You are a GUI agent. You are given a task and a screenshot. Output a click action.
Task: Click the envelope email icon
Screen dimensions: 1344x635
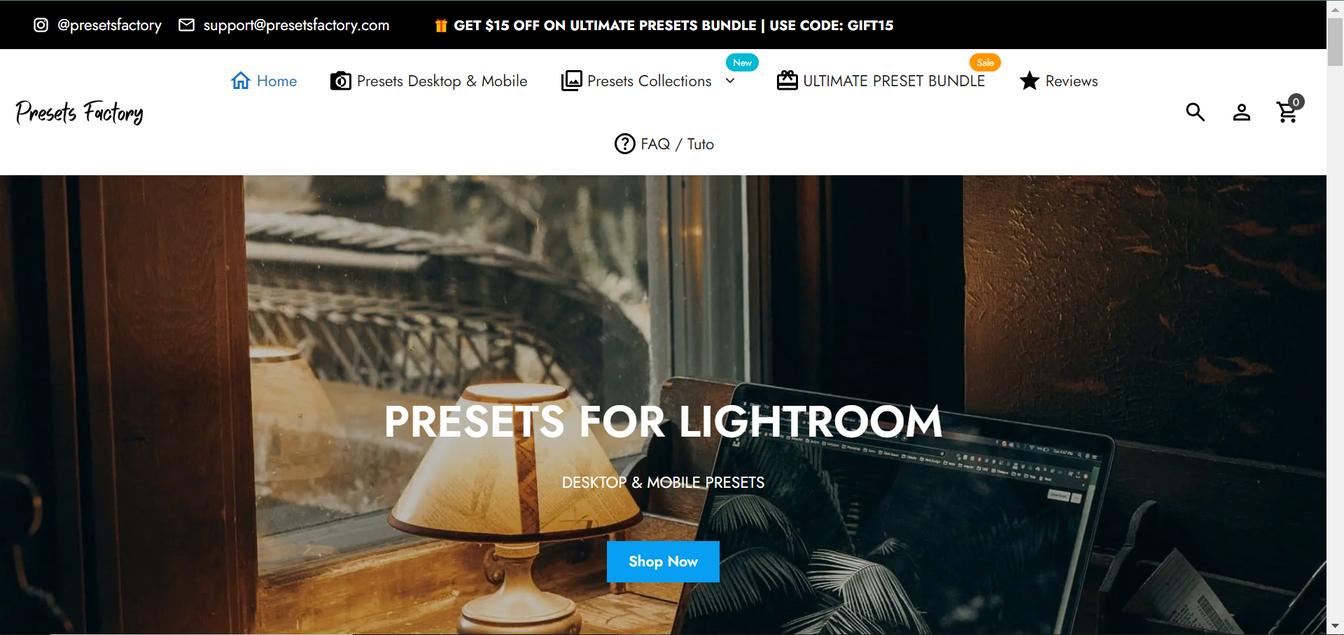pyautogui.click(x=186, y=25)
